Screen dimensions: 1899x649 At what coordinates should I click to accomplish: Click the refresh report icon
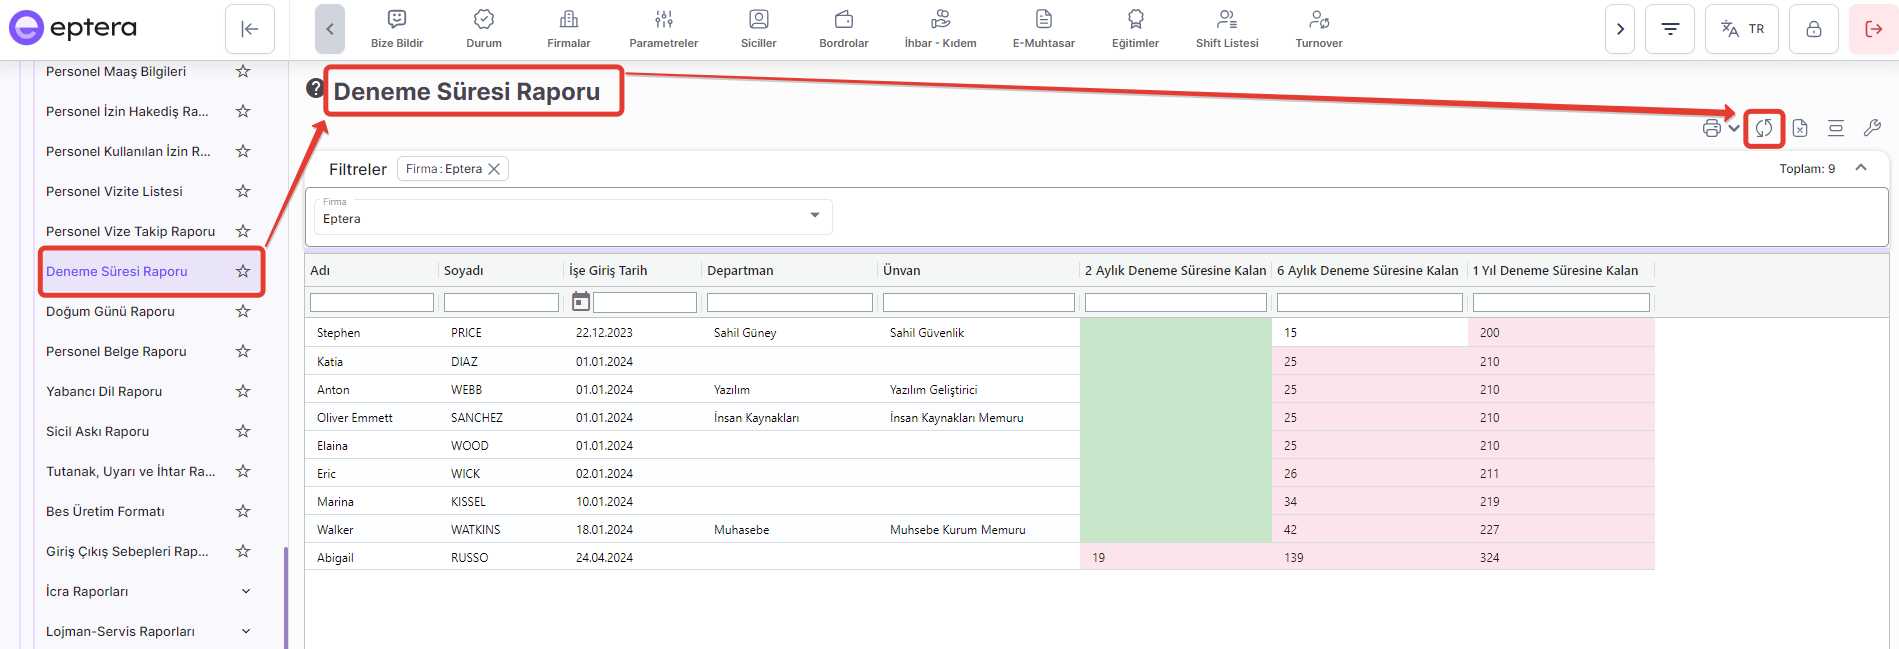pyautogui.click(x=1764, y=128)
